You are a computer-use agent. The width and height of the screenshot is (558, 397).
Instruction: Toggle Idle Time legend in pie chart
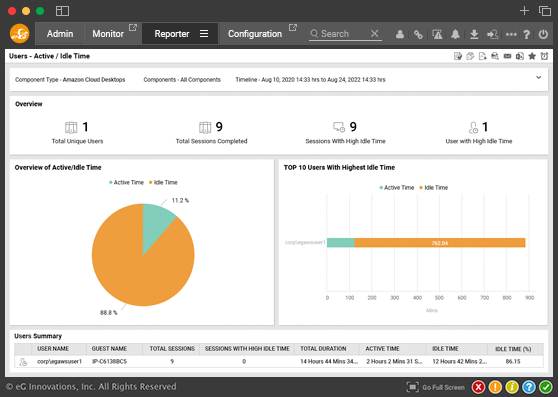(163, 182)
